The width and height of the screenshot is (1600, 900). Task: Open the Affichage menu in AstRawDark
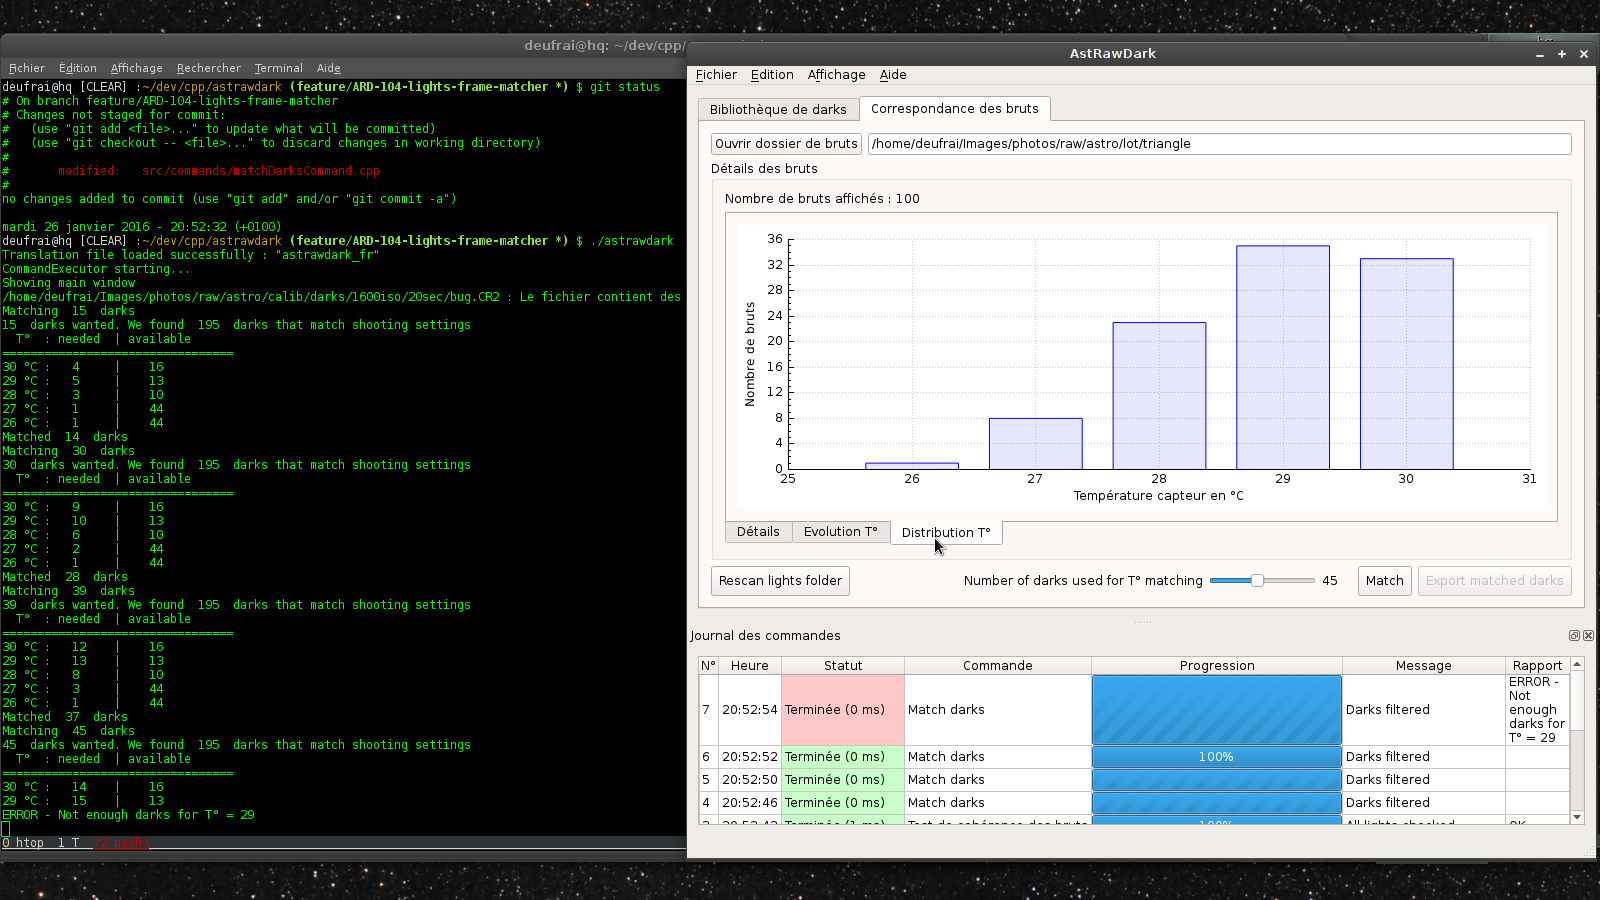click(836, 74)
